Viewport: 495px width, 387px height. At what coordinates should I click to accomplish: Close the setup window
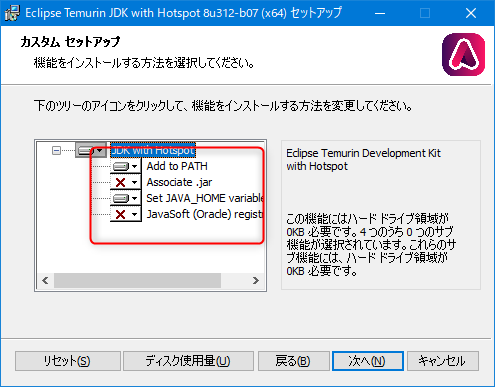pos(471,13)
